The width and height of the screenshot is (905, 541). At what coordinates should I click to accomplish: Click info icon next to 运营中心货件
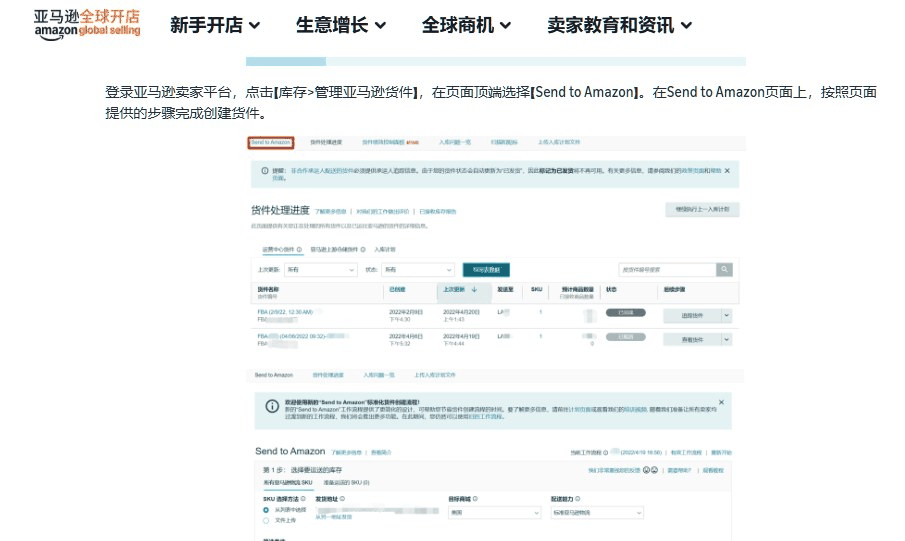pos(299,249)
